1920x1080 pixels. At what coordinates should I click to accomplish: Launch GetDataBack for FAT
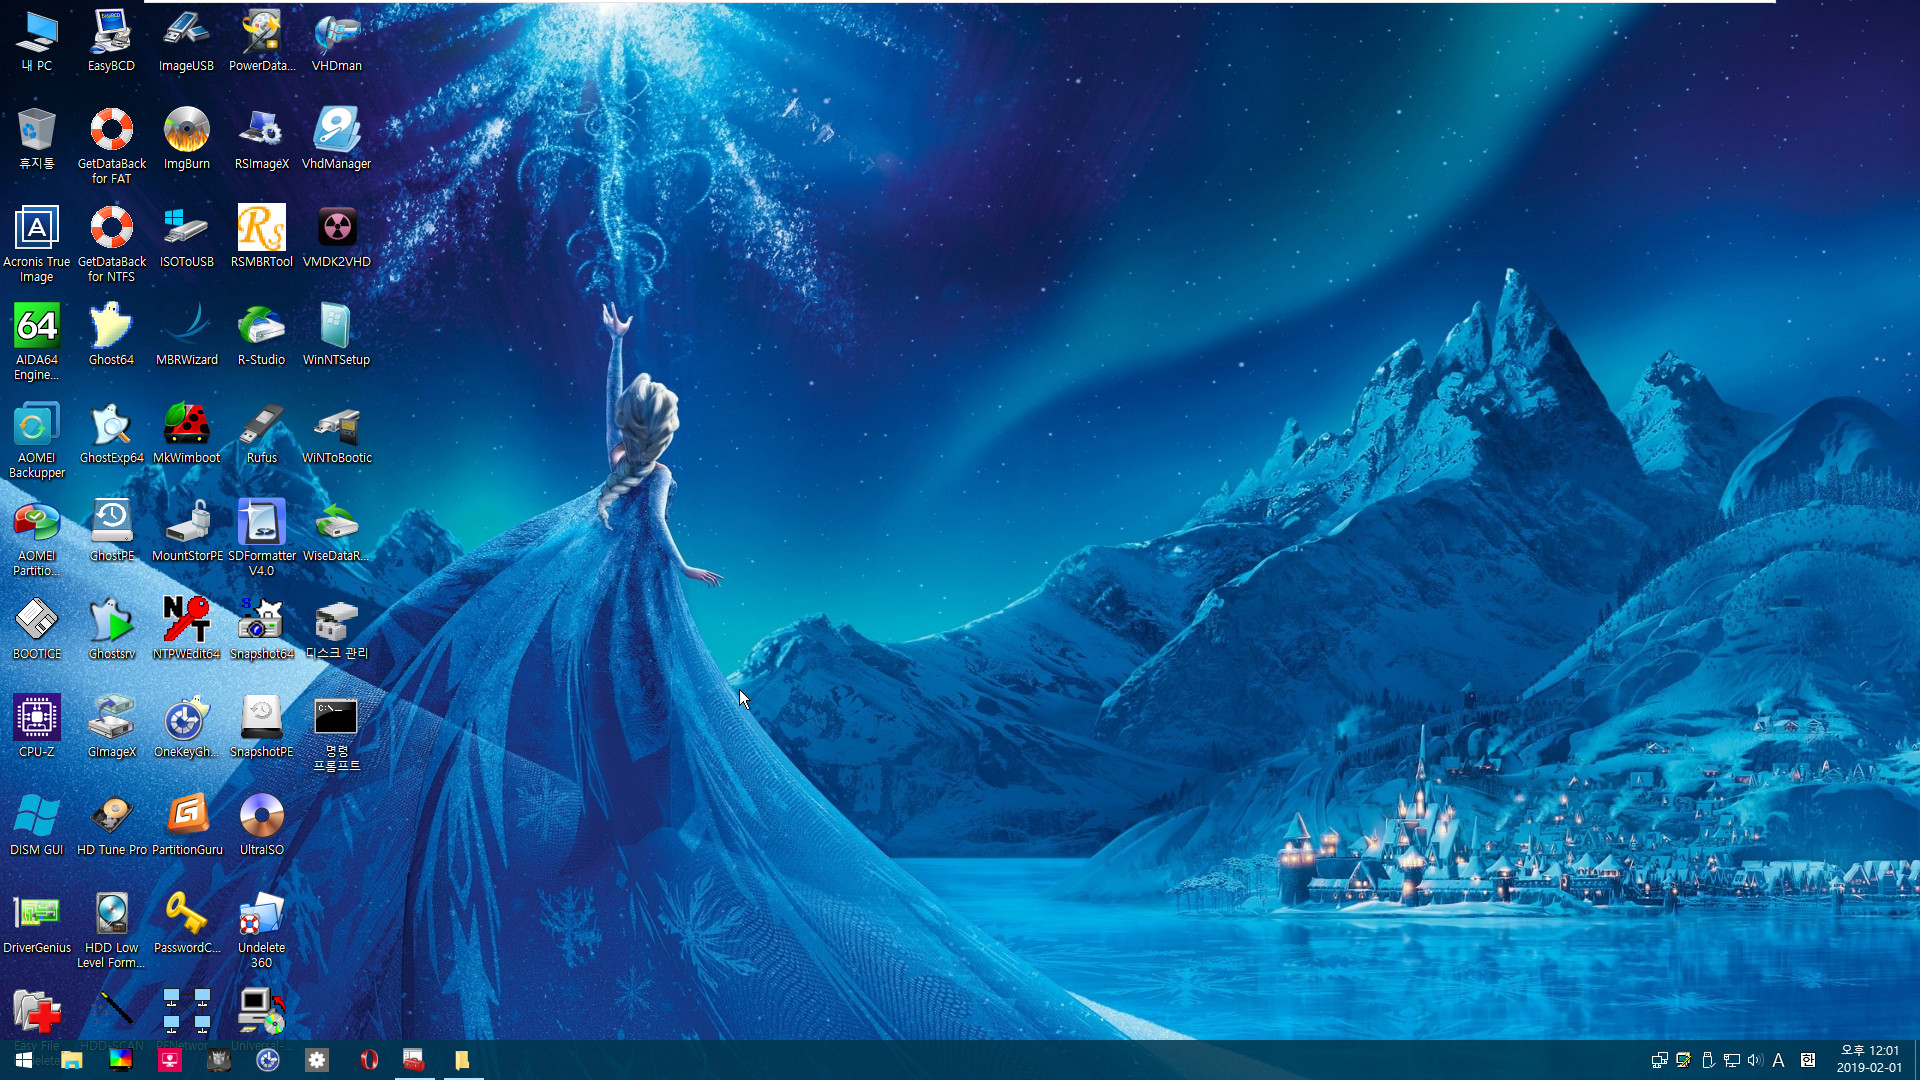click(x=111, y=146)
